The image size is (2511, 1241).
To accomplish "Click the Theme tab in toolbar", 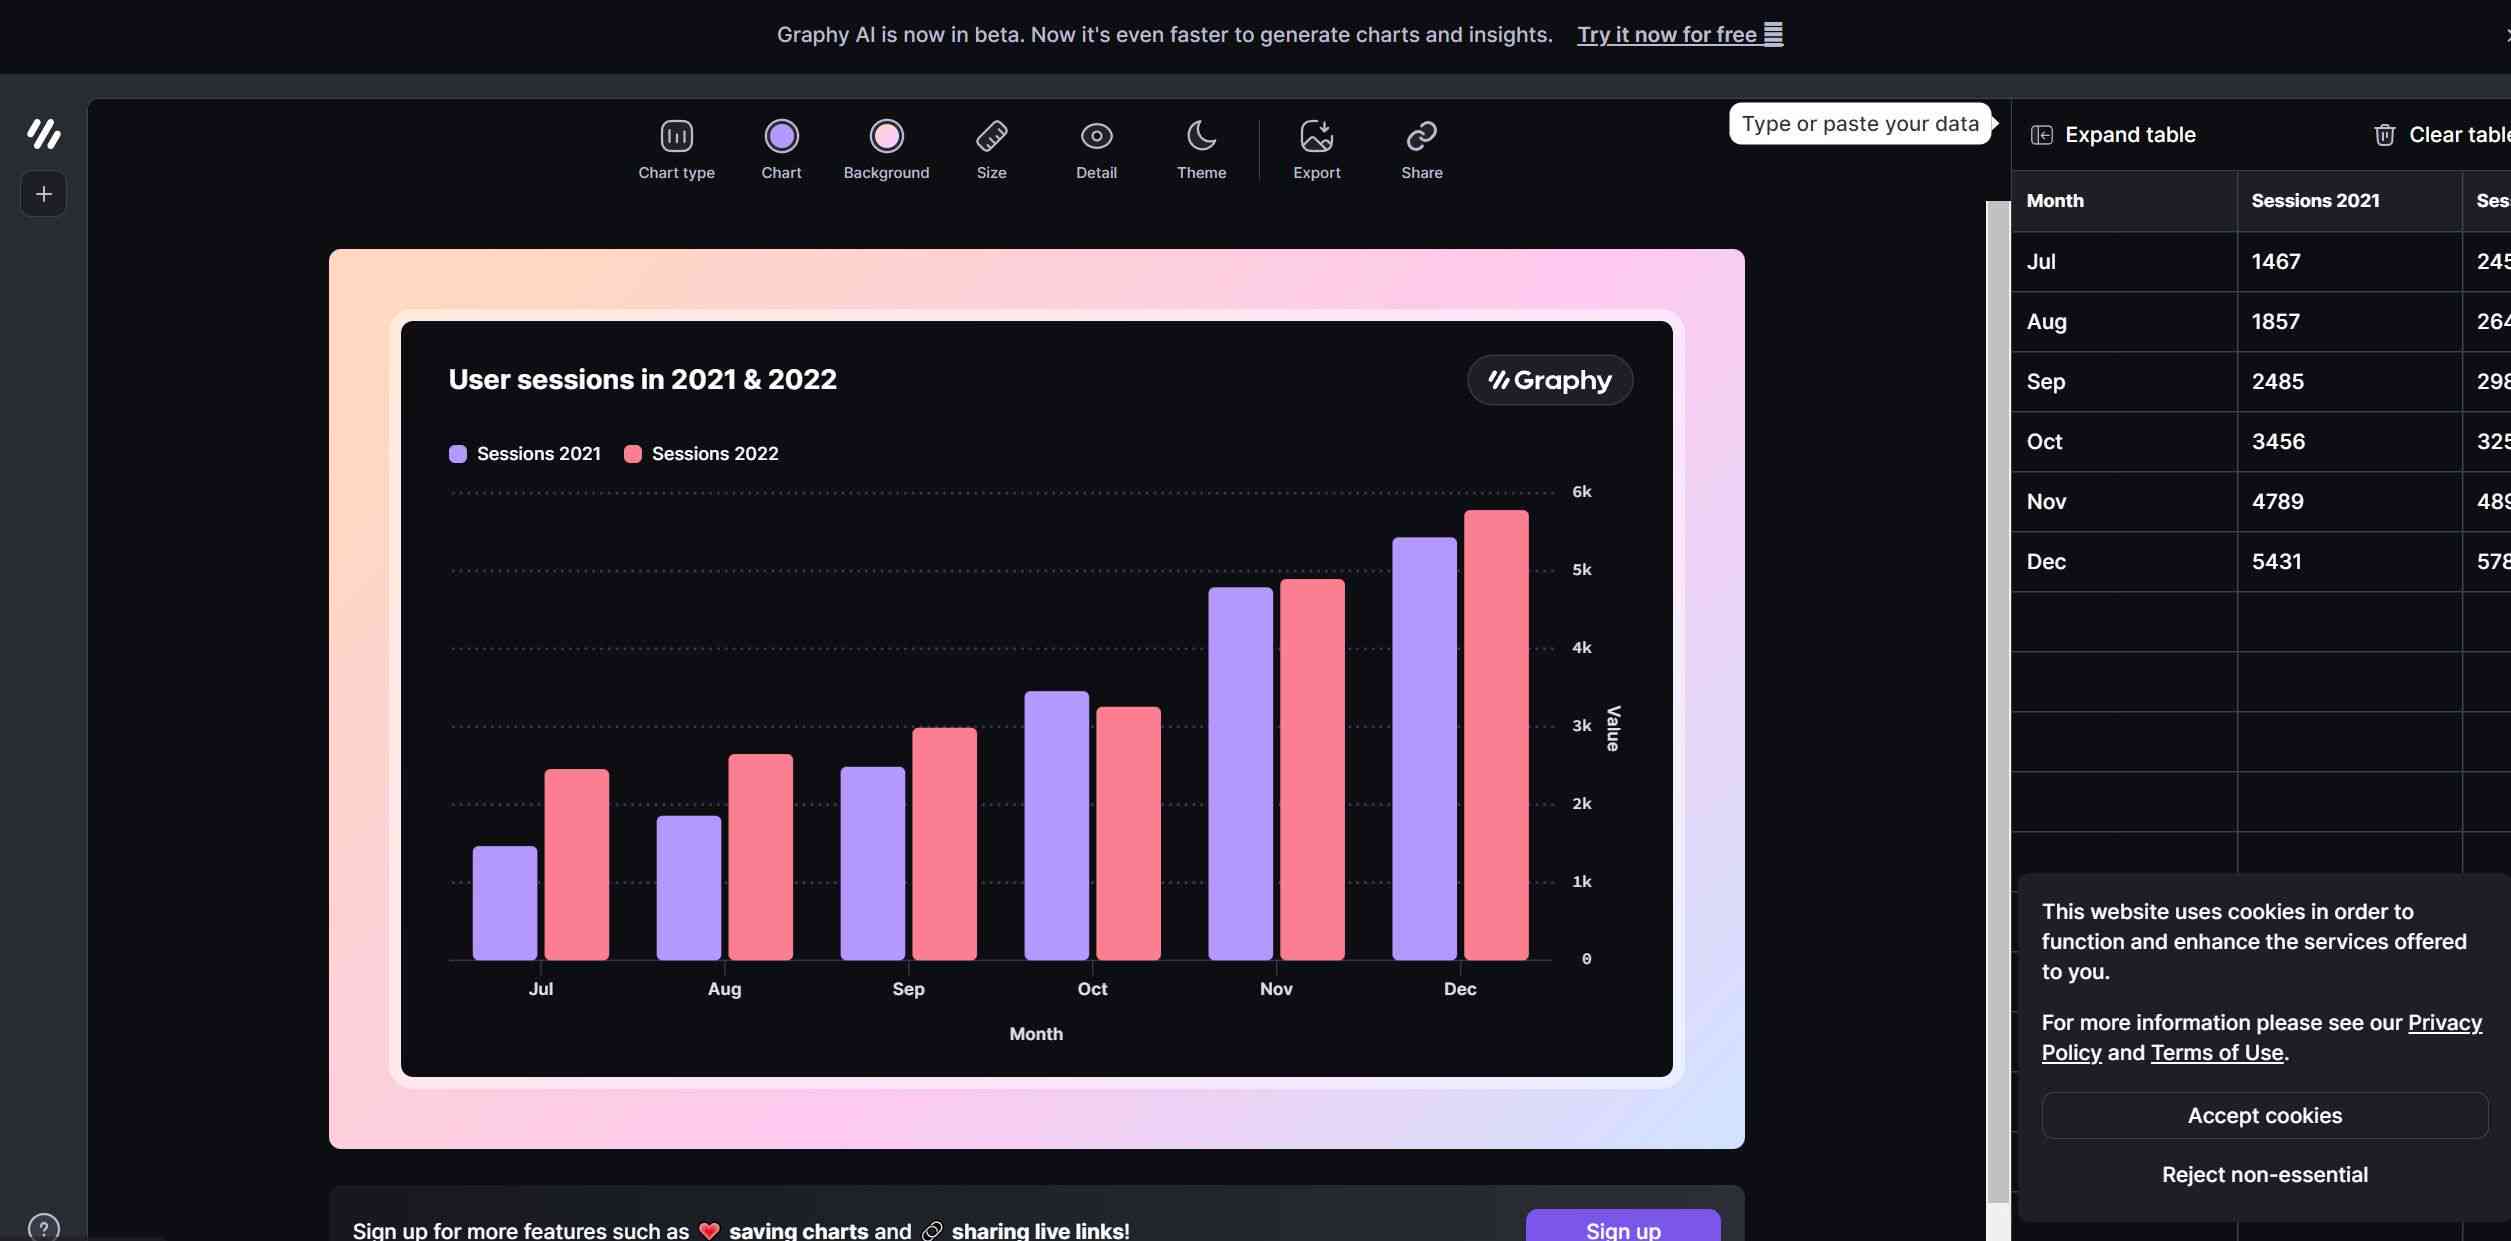I will (x=1201, y=146).
